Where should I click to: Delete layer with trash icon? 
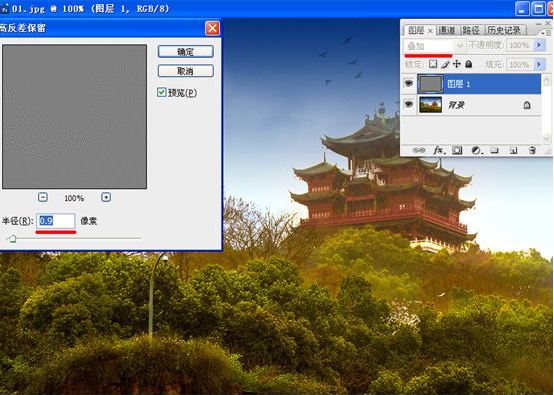pos(532,151)
